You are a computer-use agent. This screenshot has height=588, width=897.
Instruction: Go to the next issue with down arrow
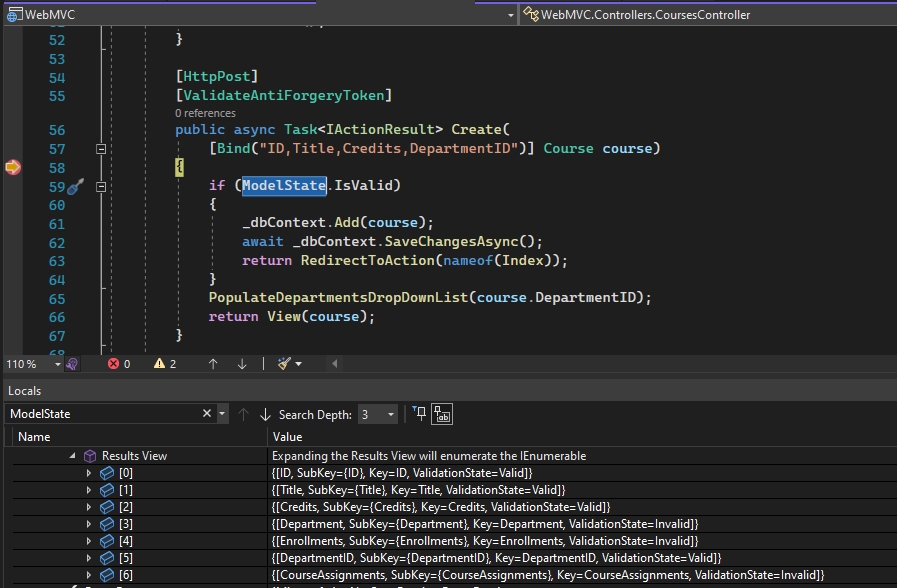pos(242,364)
